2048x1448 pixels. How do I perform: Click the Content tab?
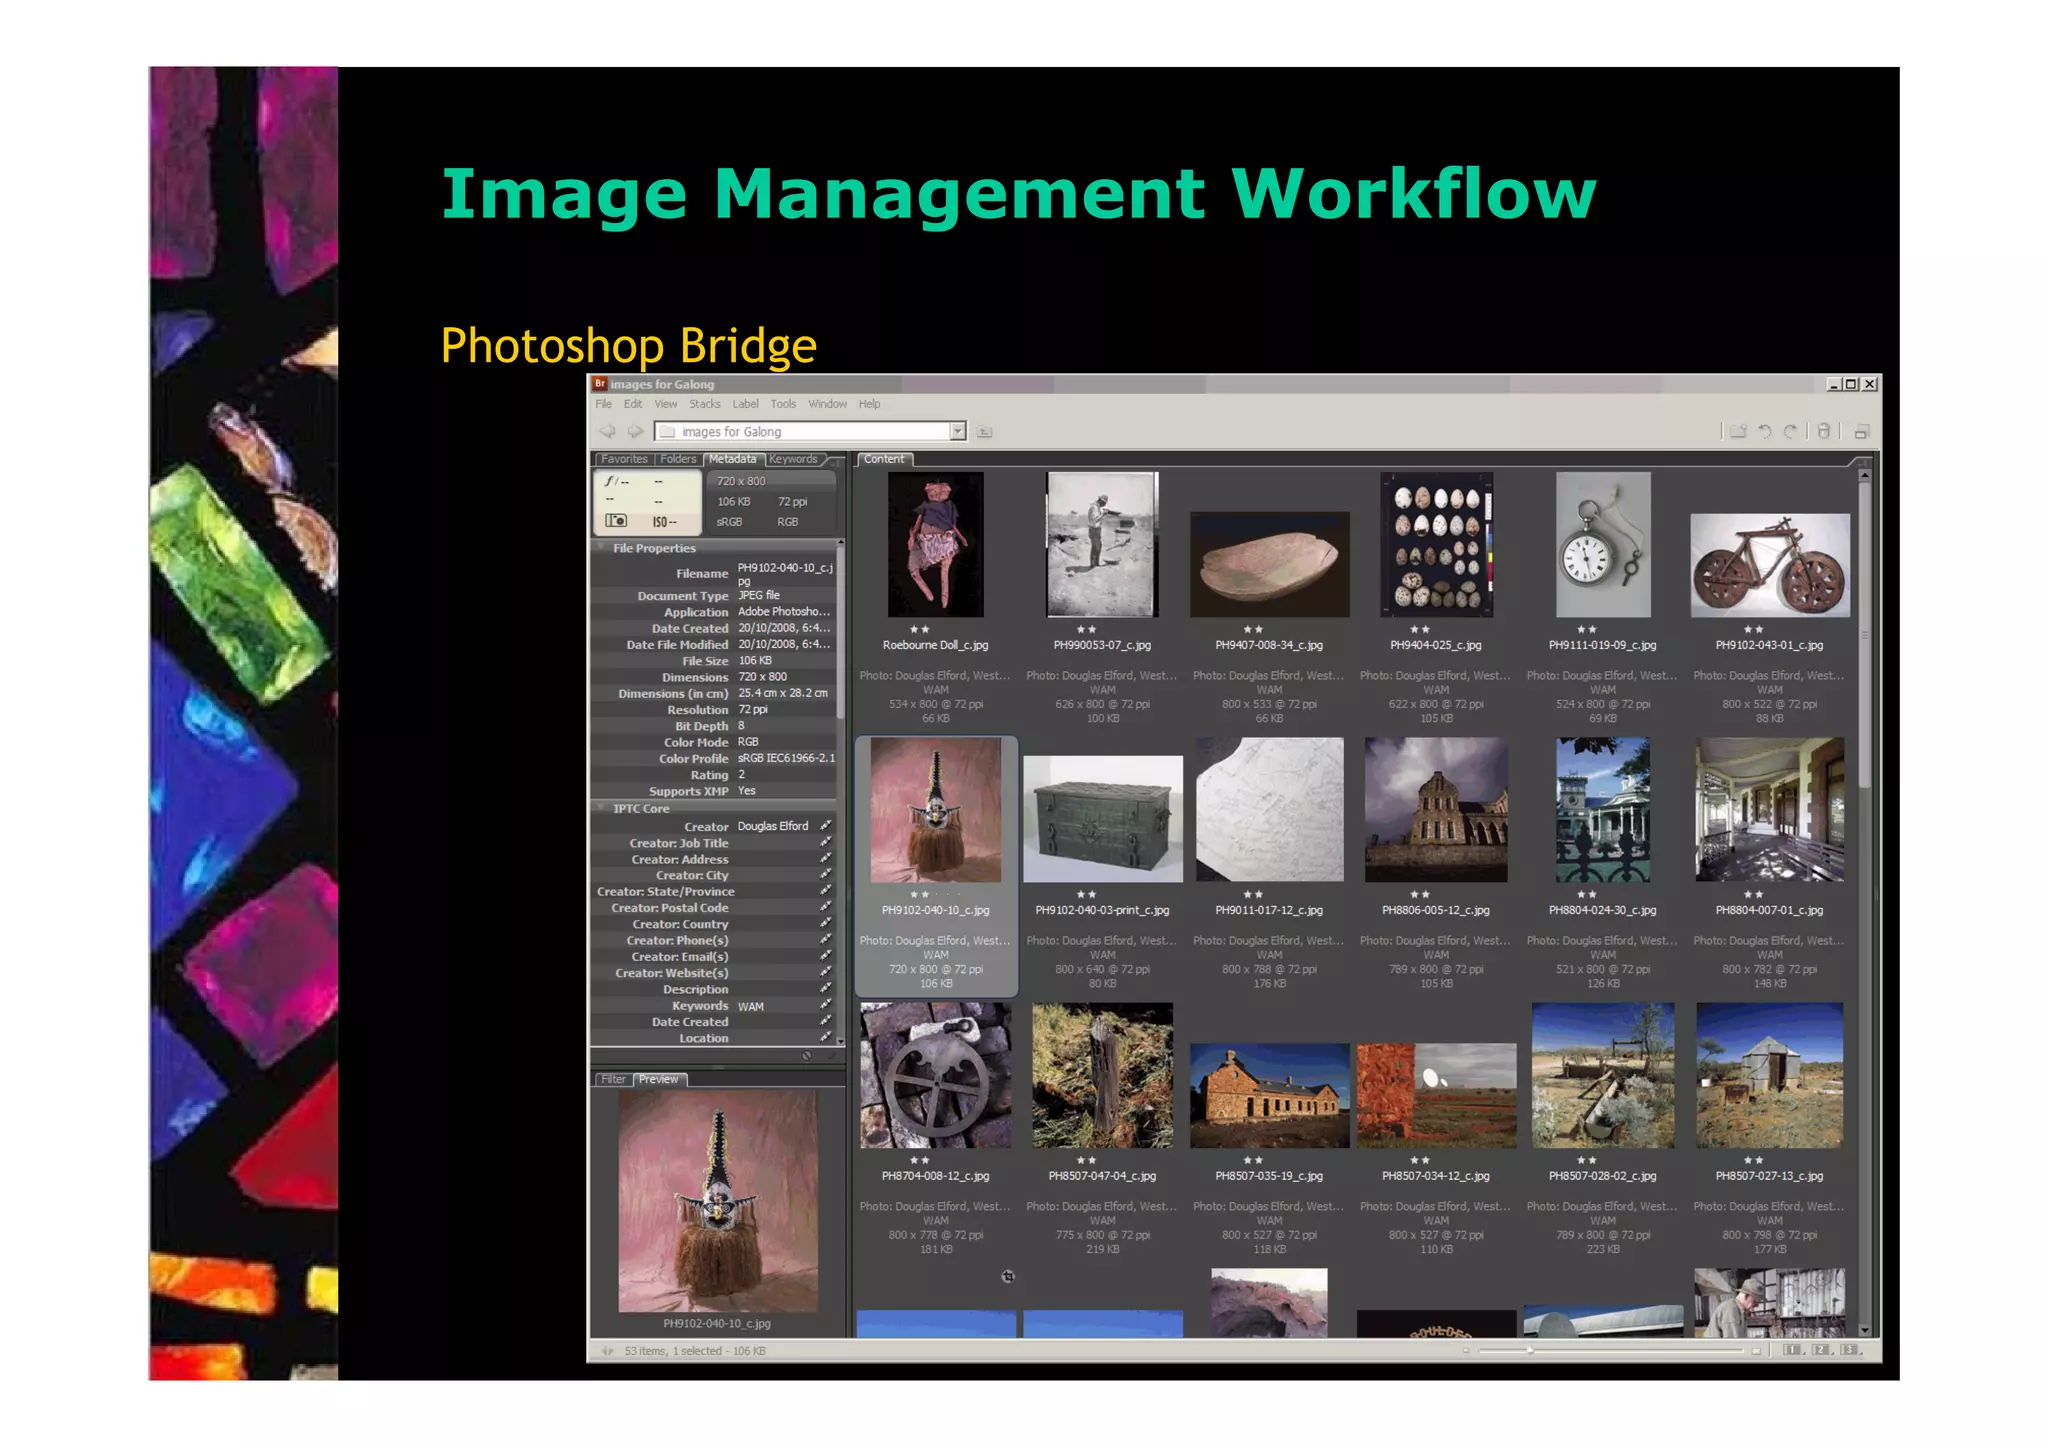coord(884,459)
